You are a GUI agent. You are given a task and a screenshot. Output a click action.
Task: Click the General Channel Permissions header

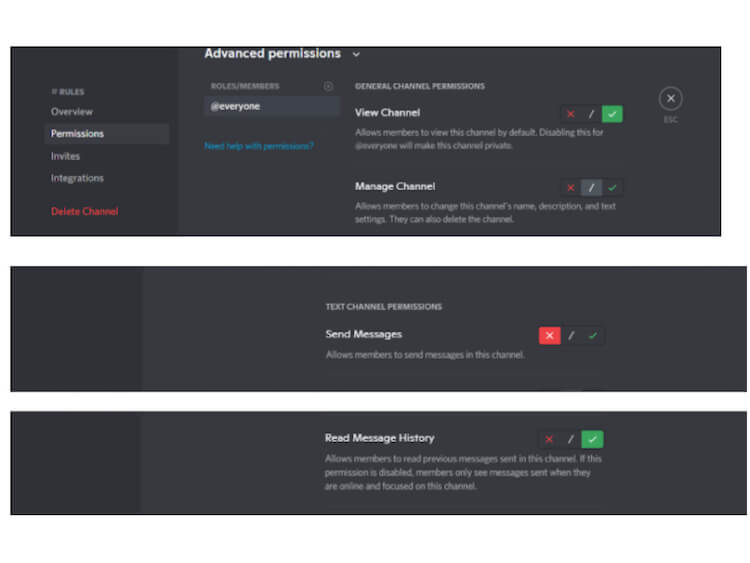tap(420, 86)
